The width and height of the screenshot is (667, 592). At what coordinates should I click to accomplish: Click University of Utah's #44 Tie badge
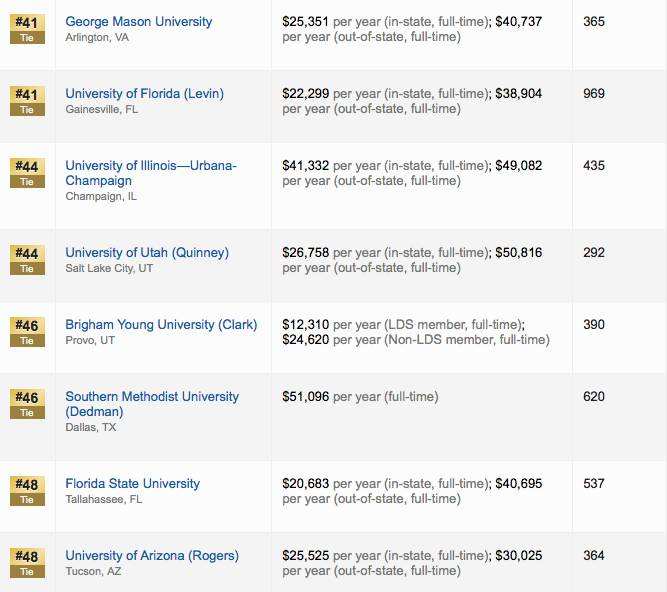pyautogui.click(x=27, y=260)
